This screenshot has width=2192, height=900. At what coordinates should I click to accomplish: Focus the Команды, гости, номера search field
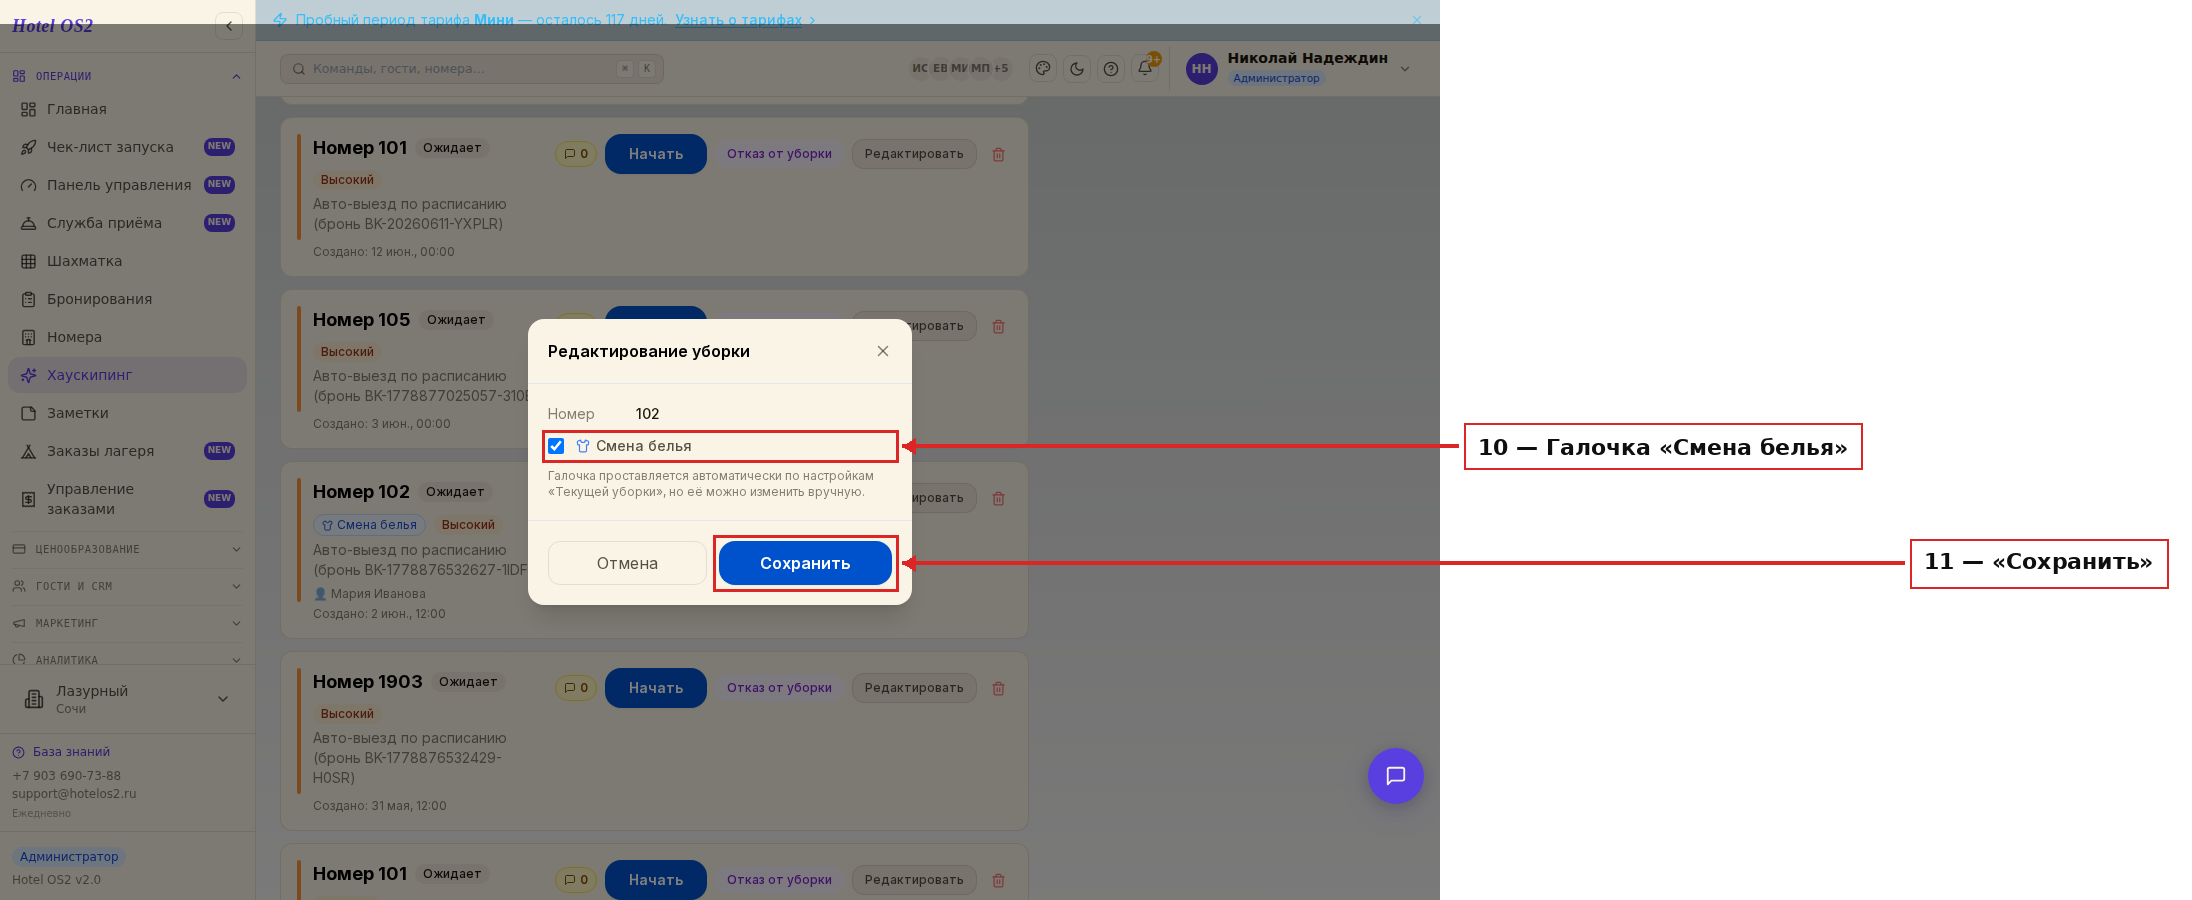tap(472, 69)
